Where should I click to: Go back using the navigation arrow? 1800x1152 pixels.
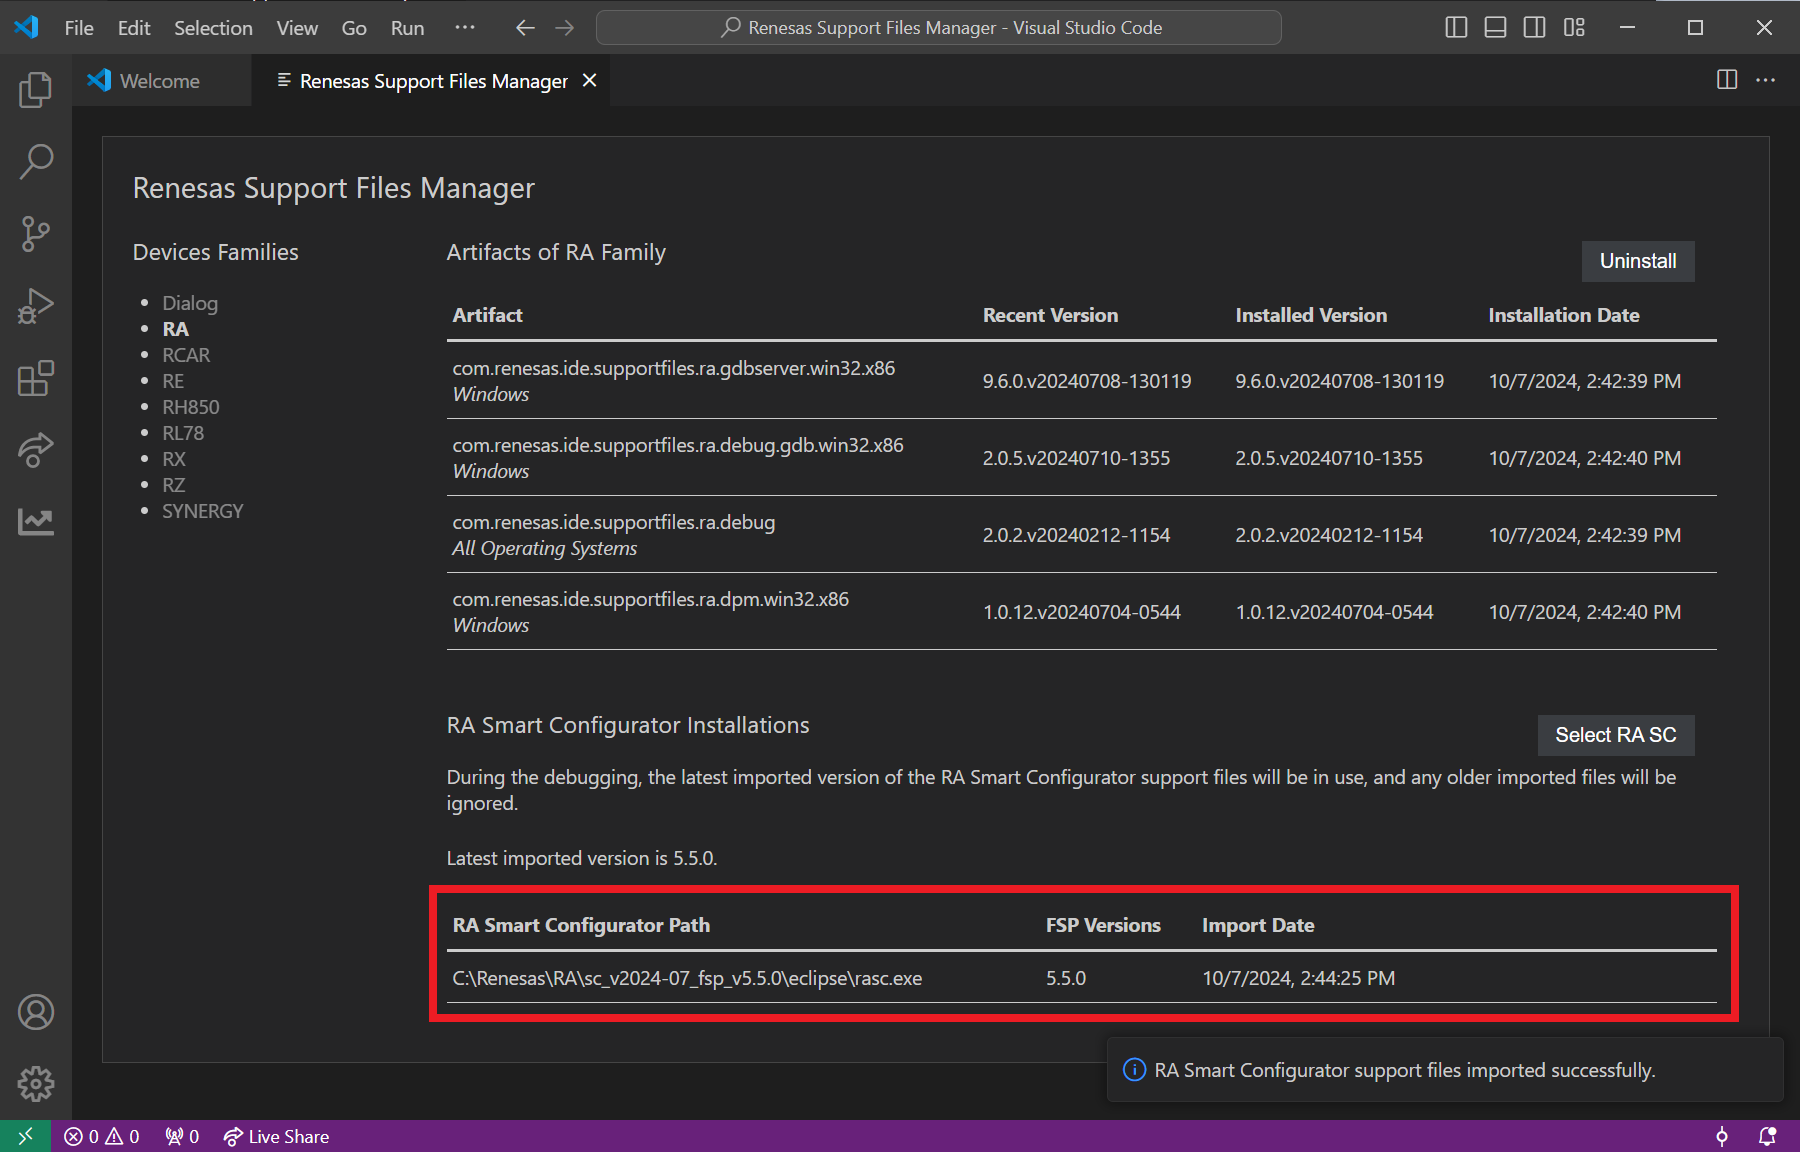[x=525, y=28]
